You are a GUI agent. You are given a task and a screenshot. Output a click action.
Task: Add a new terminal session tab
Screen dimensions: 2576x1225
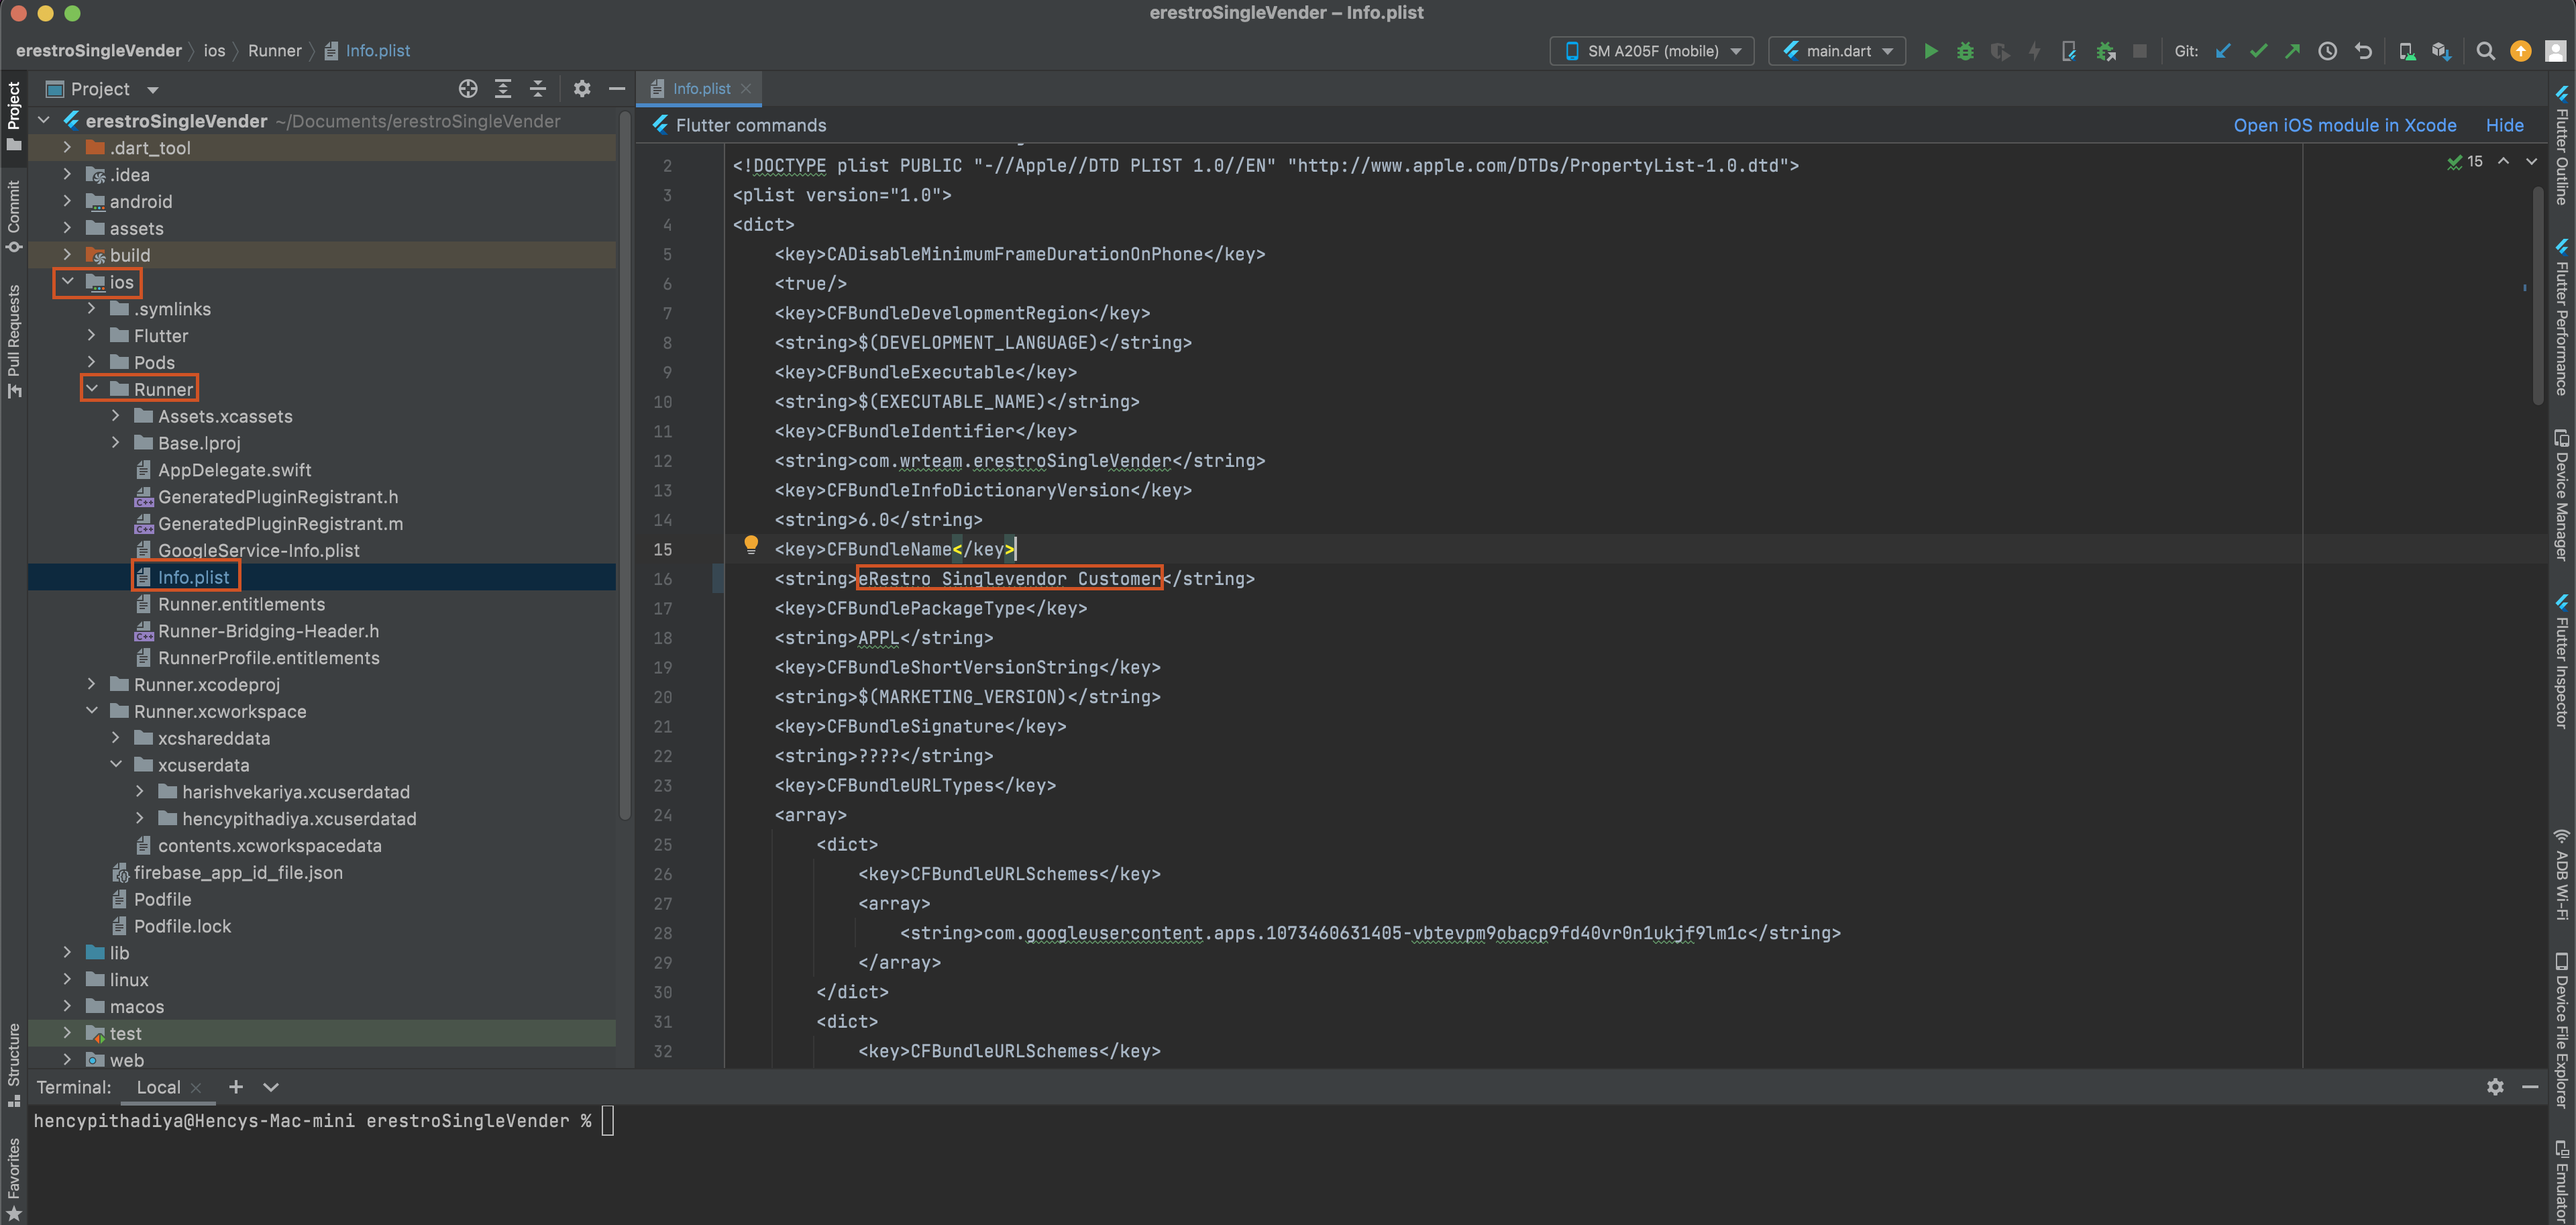click(235, 1087)
